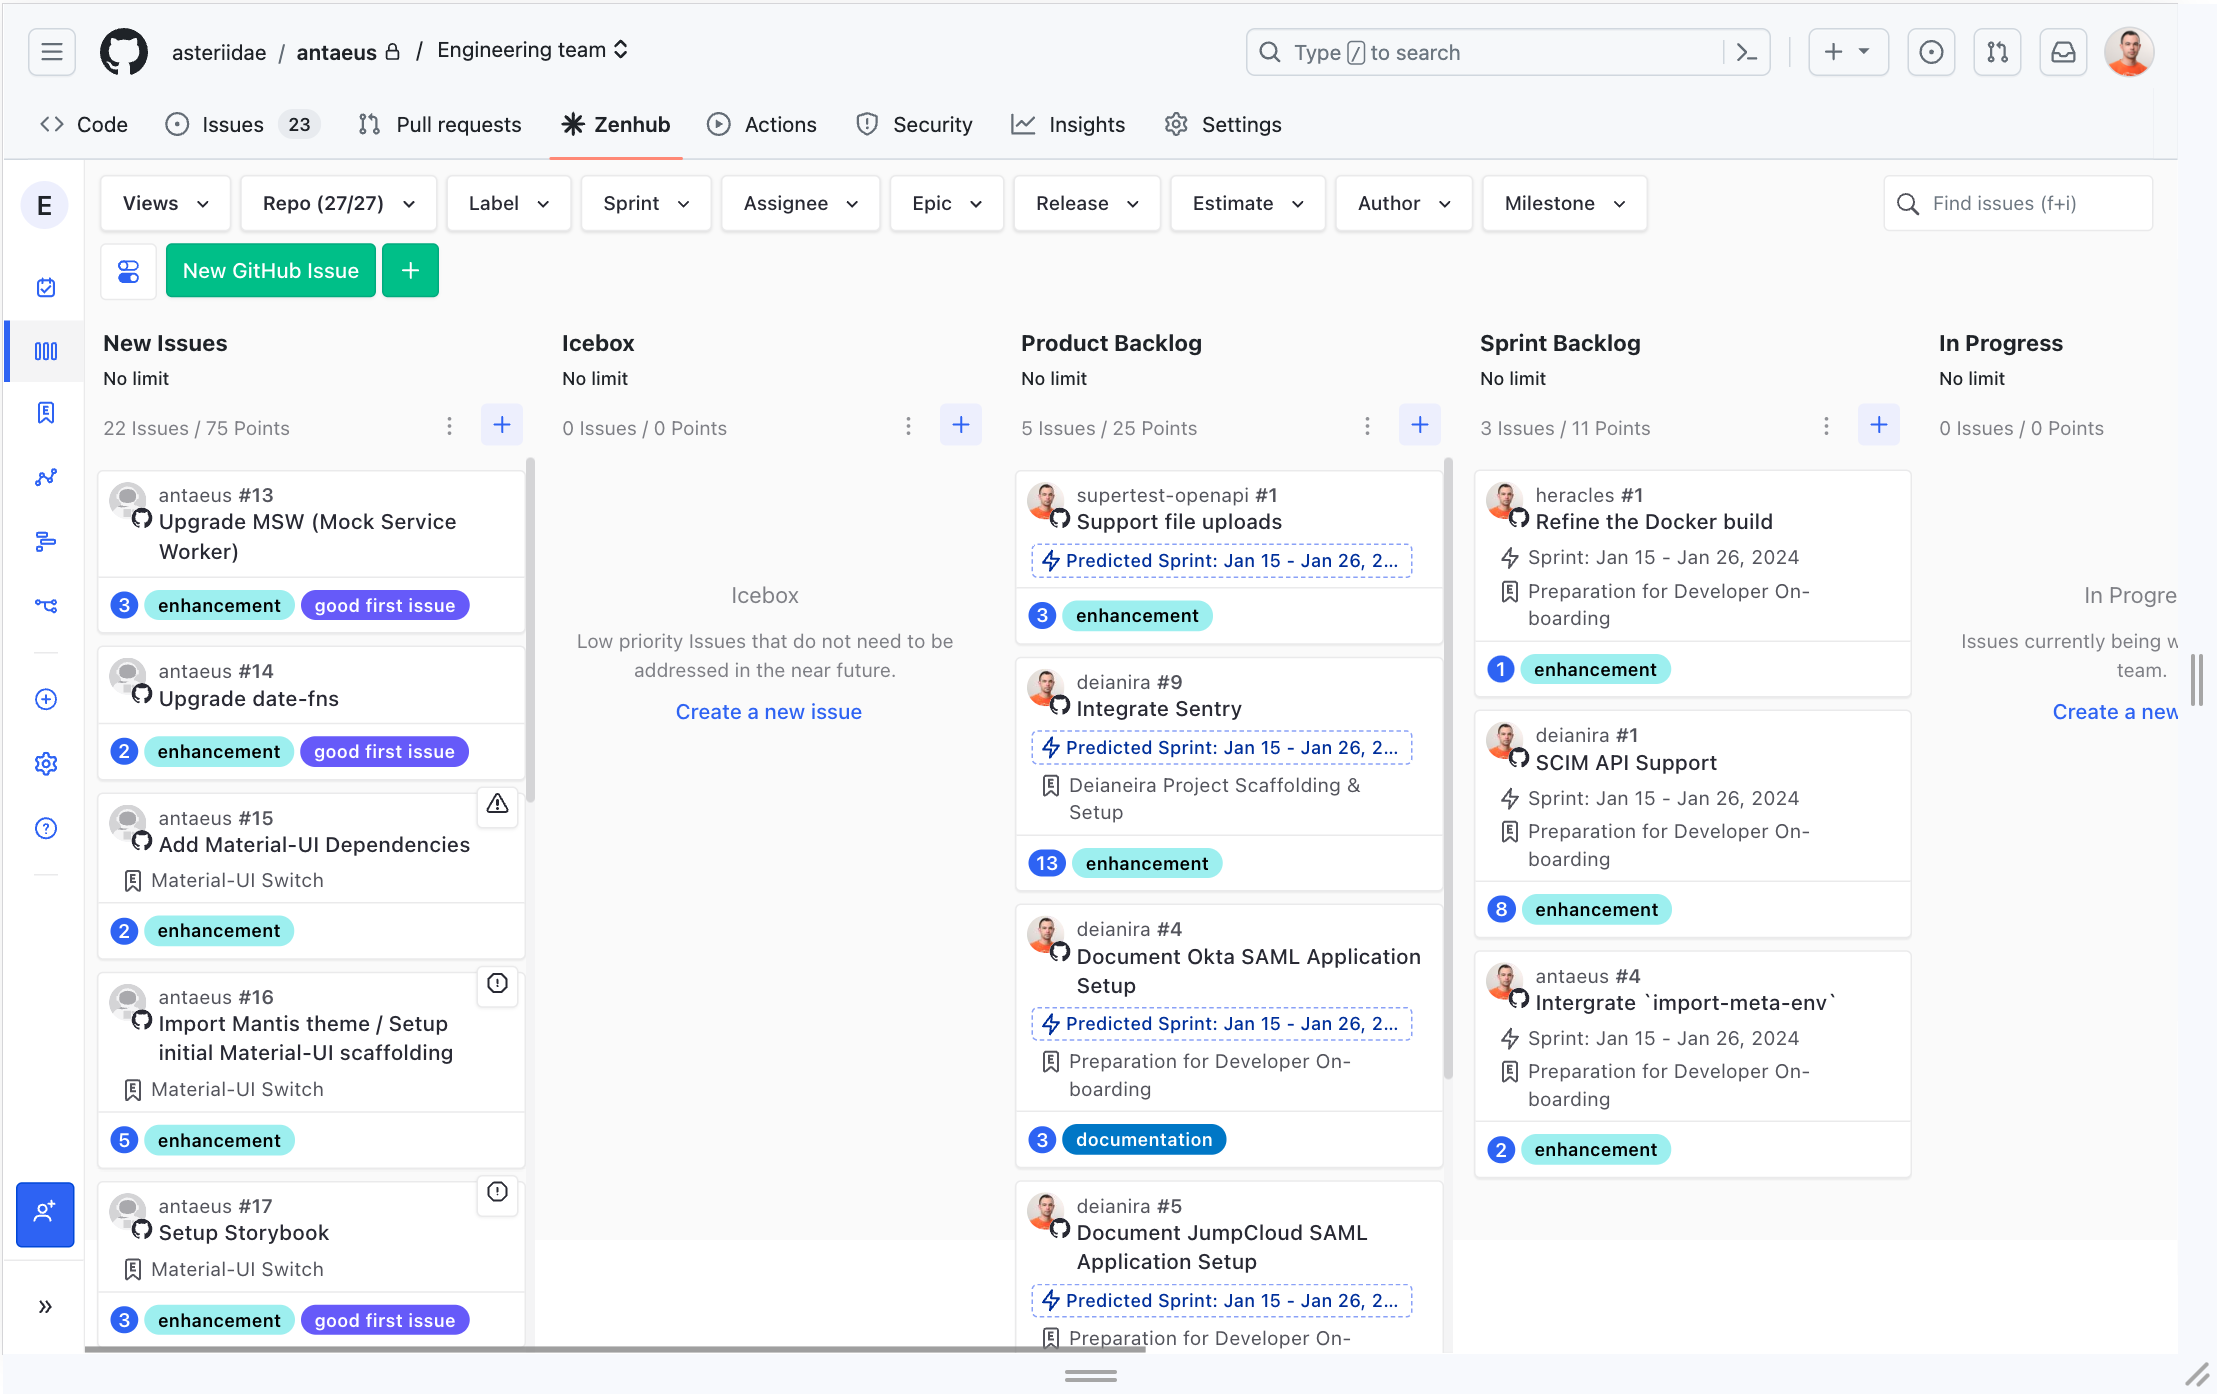Open the Author filter dropdown
The height and width of the screenshot is (1398, 2222).
pyautogui.click(x=1404, y=204)
